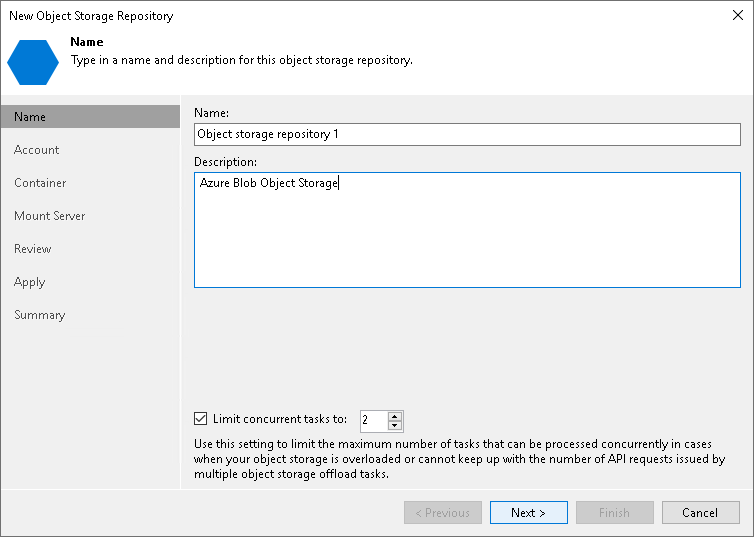Click the Next button
Viewport: 754px width, 537px height.
[x=528, y=513]
